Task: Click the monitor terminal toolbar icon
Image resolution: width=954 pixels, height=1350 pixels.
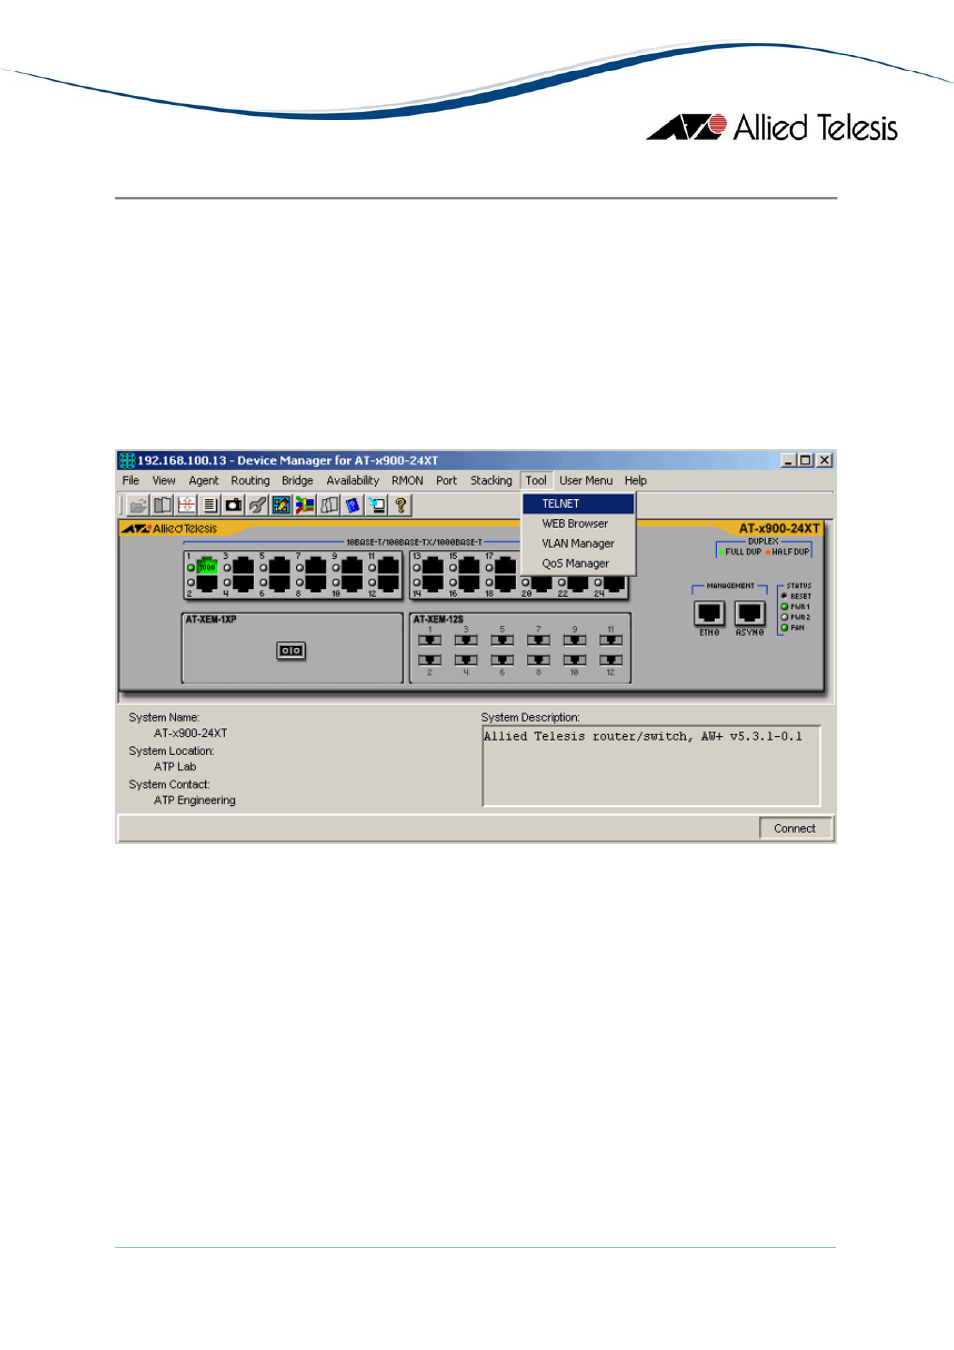Action: click(x=377, y=506)
